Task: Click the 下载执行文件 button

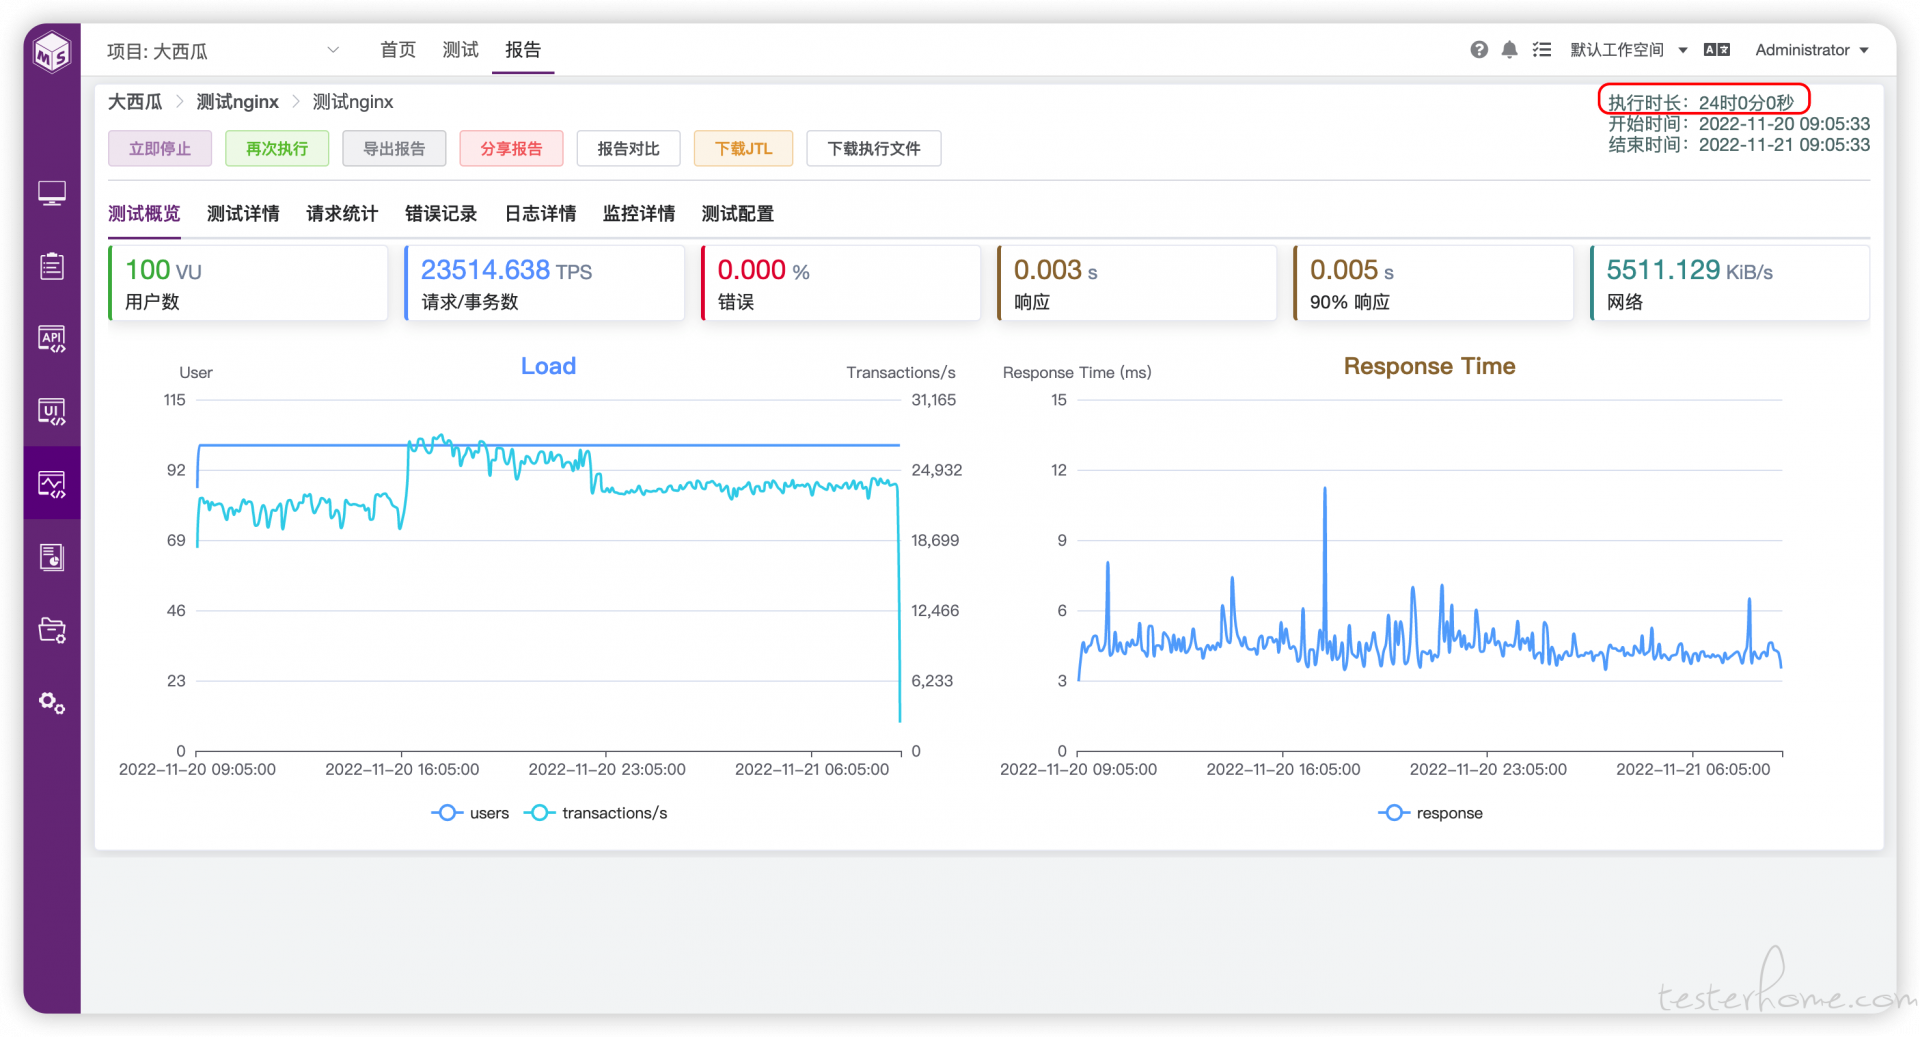Action: 874,148
